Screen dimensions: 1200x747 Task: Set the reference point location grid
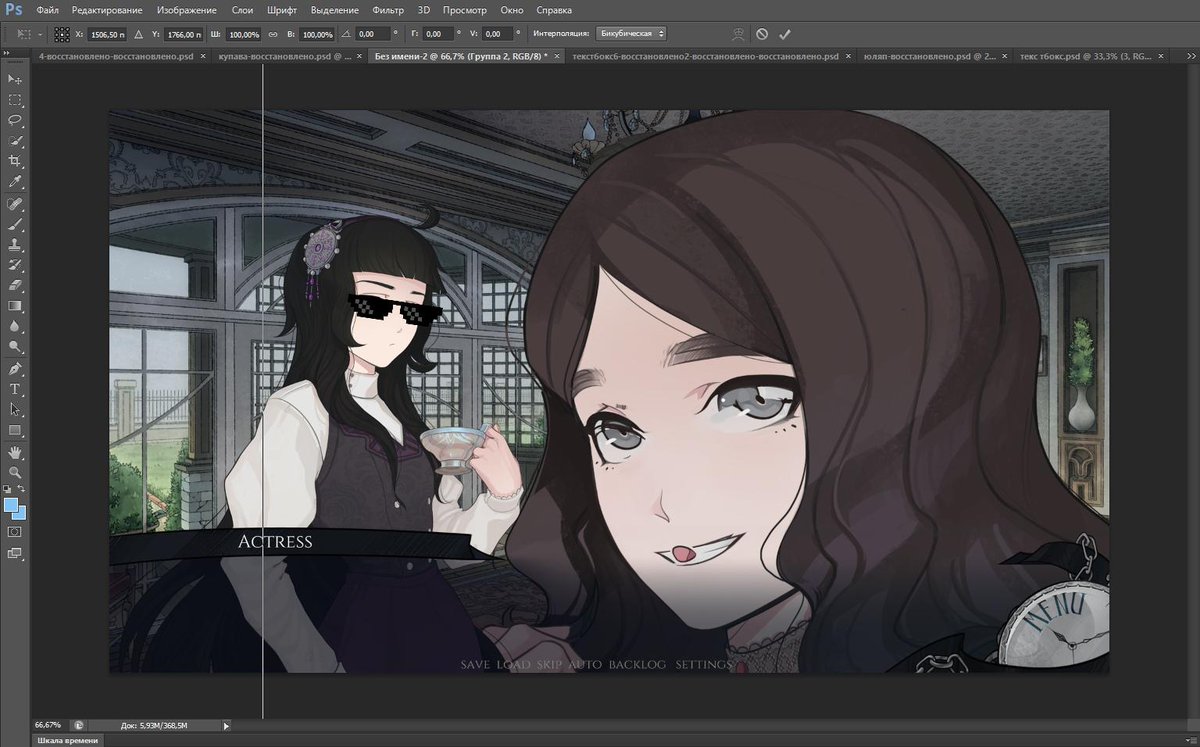(x=62, y=34)
